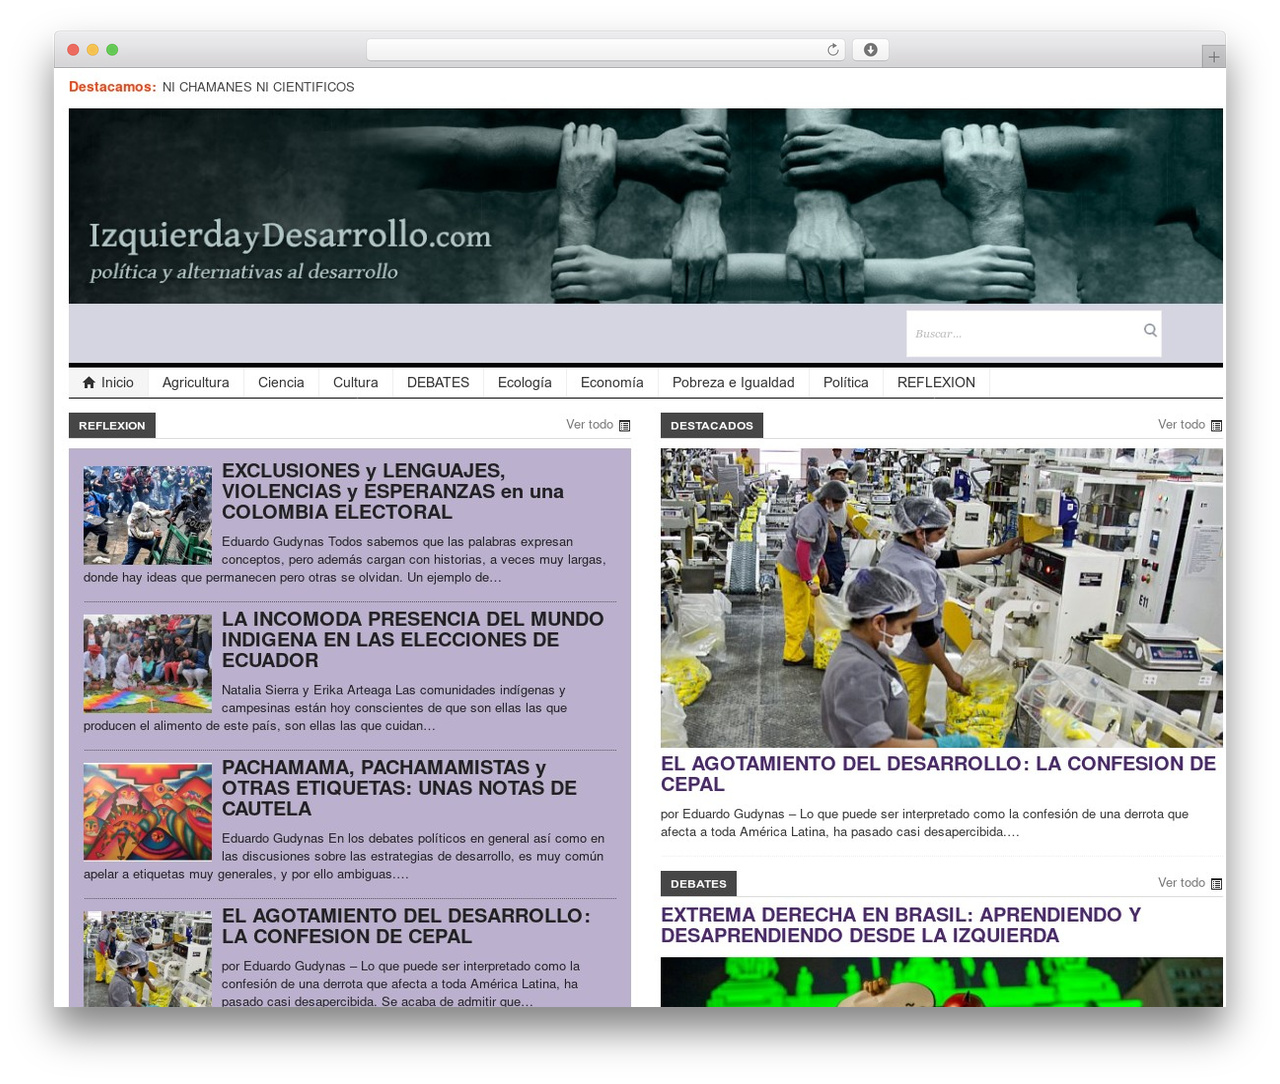Image resolution: width=1280 pixels, height=1084 pixels.
Task: Click small factory workers thumbnail in REFLEXION
Action: [x=148, y=959]
